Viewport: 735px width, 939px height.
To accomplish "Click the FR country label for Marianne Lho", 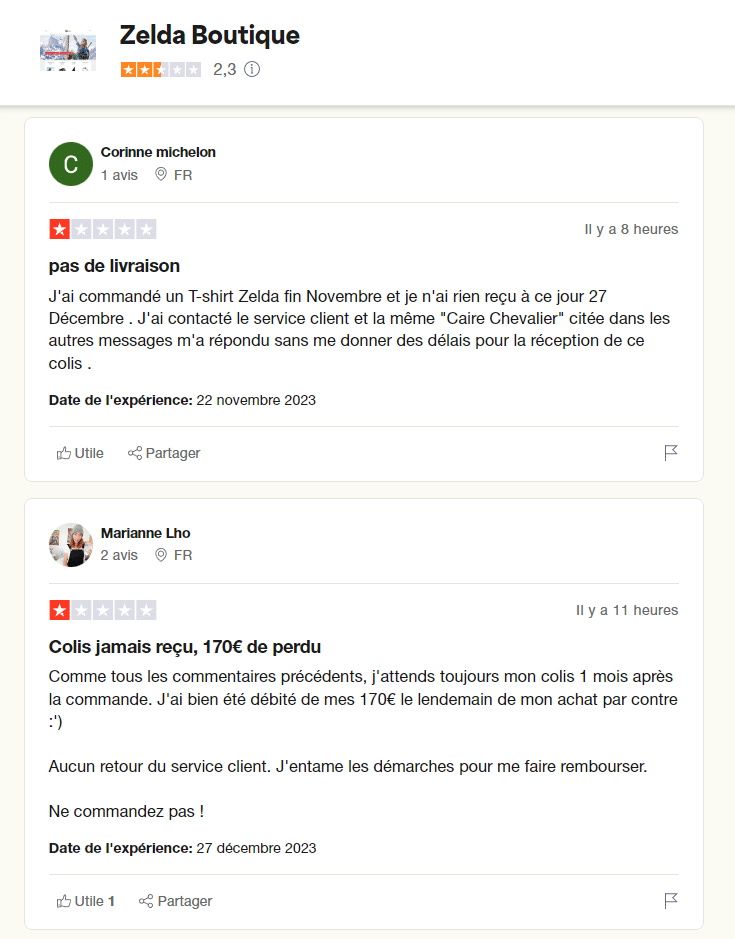I will point(183,555).
